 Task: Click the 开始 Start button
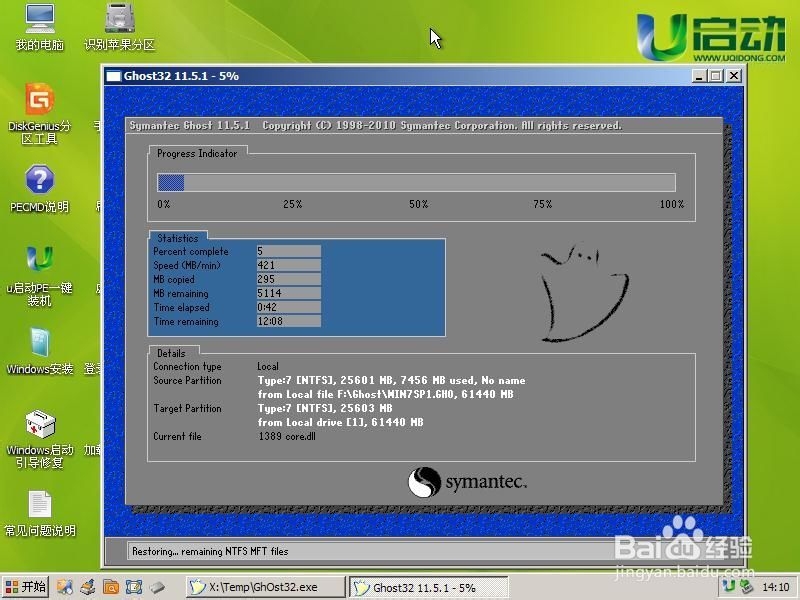coord(26,587)
